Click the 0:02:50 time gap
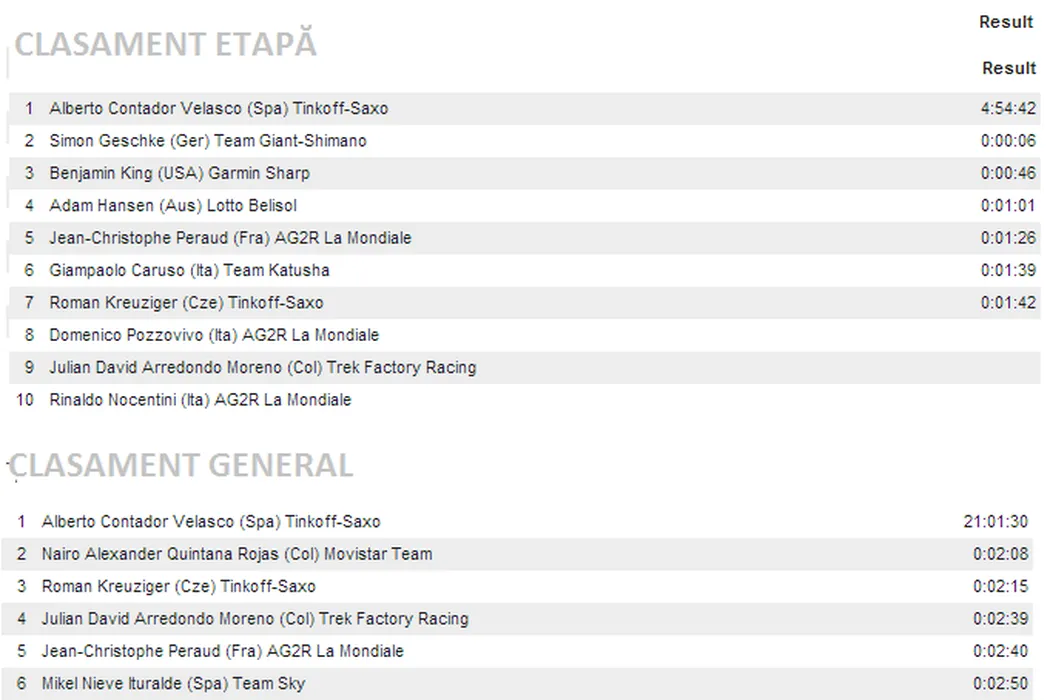Screen dimensions: 1050x700 pos(1000,684)
